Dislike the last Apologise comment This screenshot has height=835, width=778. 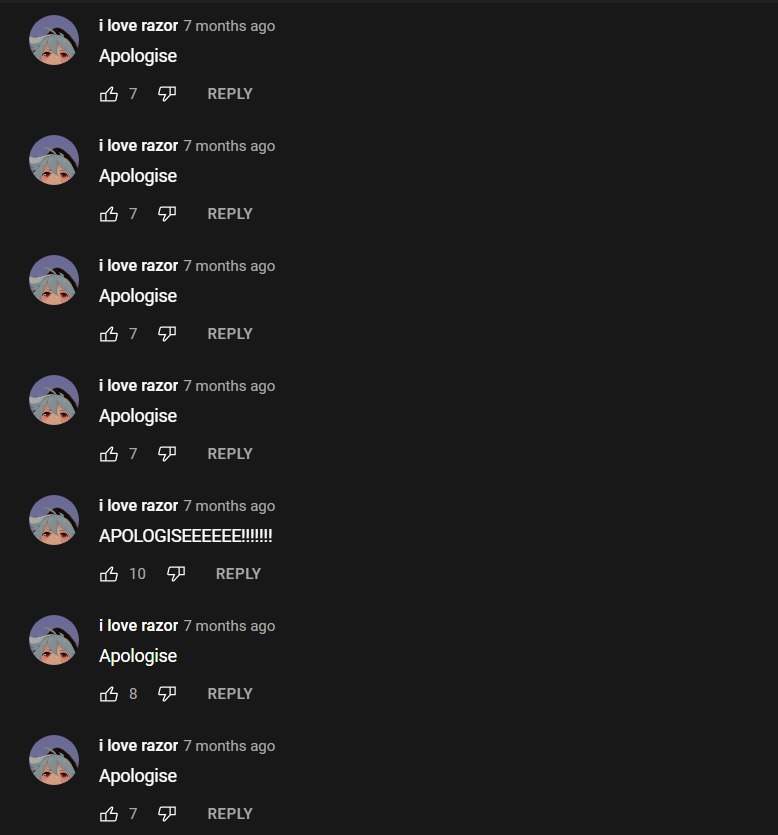[167, 814]
